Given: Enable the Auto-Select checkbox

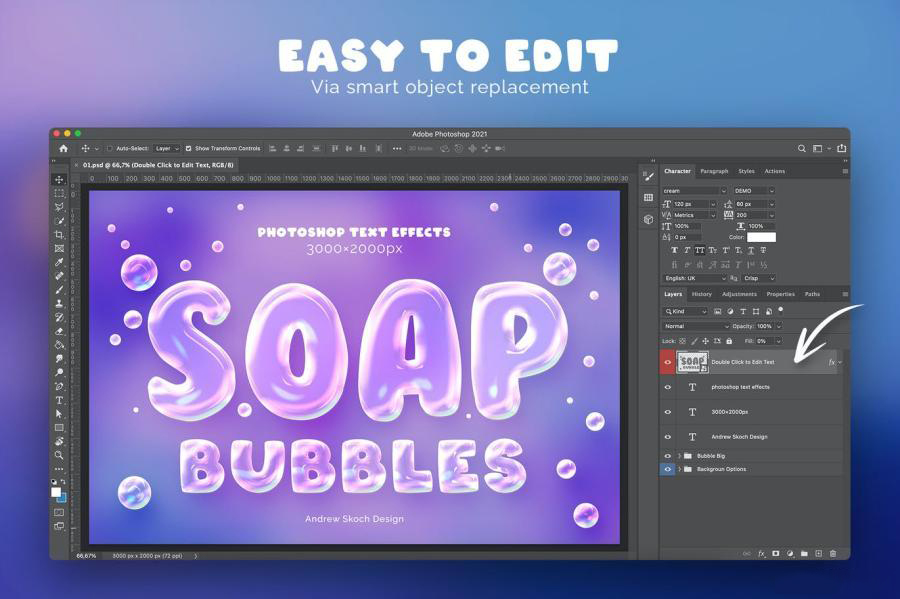Looking at the screenshot, I should (110, 148).
